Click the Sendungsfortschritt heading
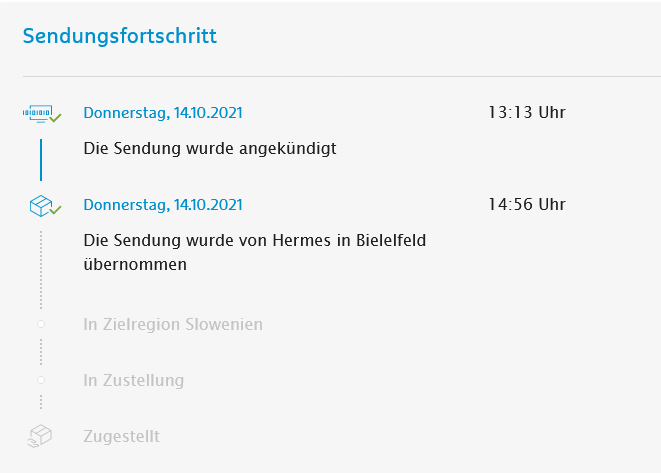The height and width of the screenshot is (473, 661). tap(120, 37)
